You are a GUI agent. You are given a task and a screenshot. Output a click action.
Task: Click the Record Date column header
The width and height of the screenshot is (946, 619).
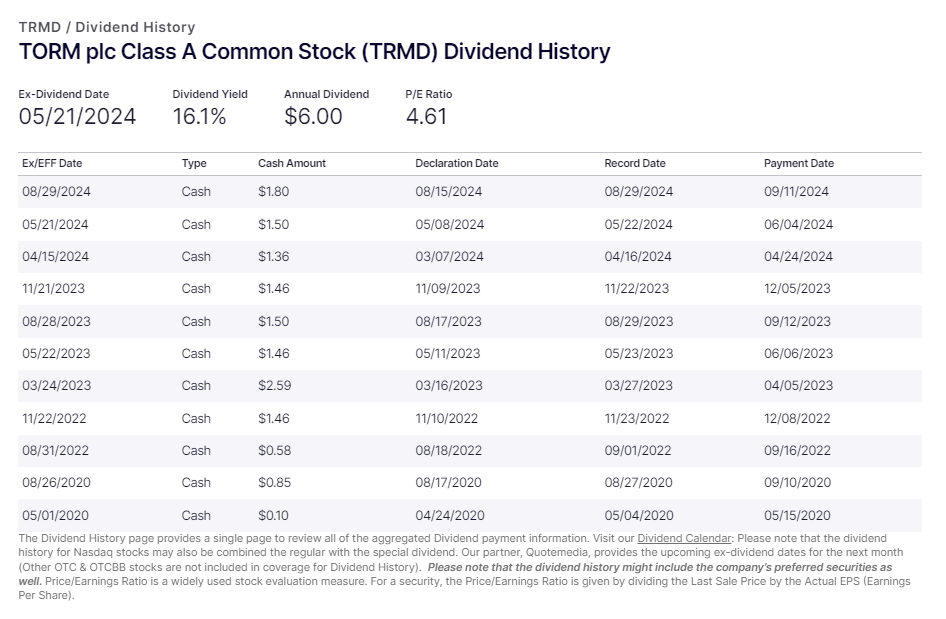point(634,163)
